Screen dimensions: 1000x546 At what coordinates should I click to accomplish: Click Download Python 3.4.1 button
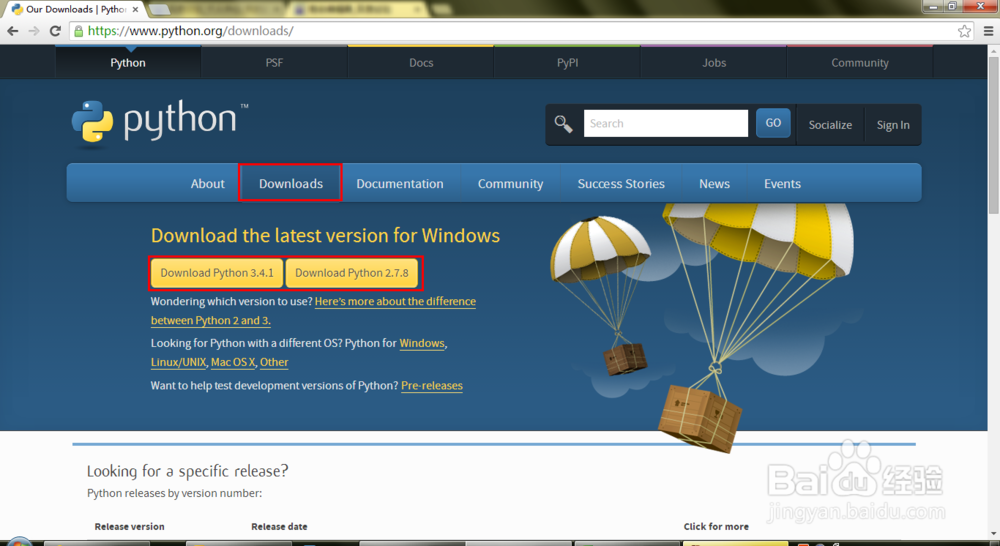(217, 273)
